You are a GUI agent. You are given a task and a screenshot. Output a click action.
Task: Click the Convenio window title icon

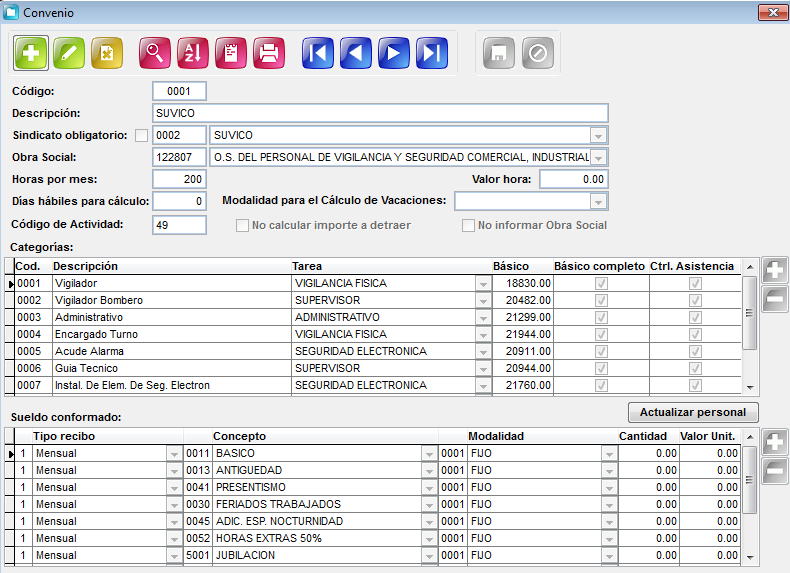[x=11, y=12]
